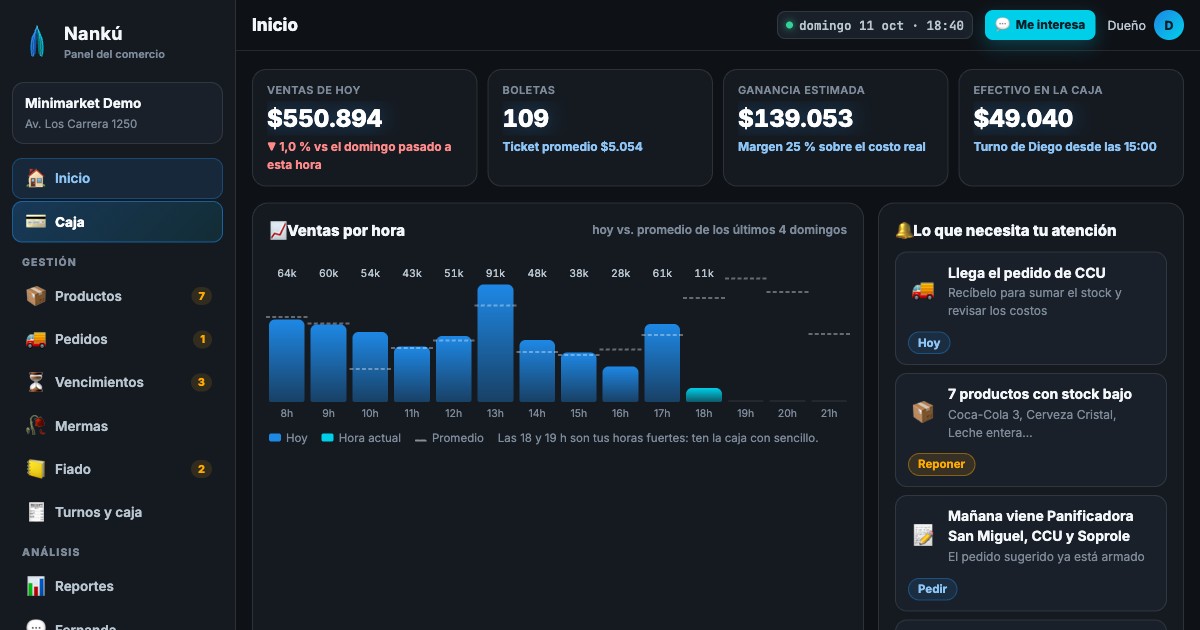Screen dimensions: 1200x630
Task: Open Mermas menu item
Action: click(x=117, y=426)
